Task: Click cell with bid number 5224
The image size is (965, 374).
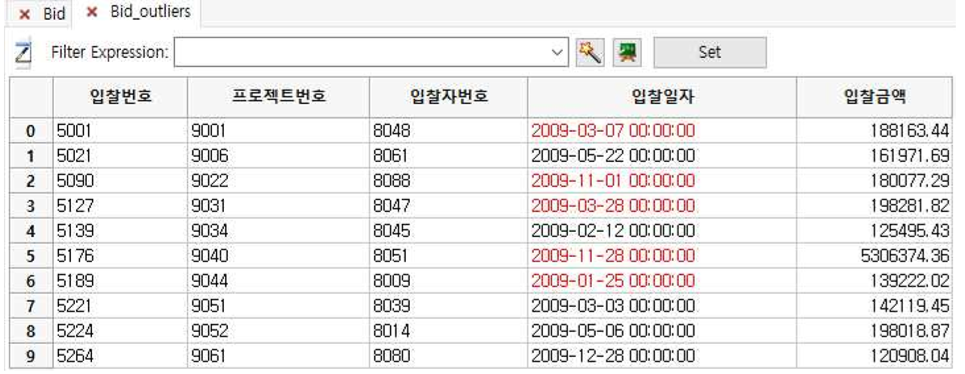Action: pyautogui.click(x=120, y=332)
